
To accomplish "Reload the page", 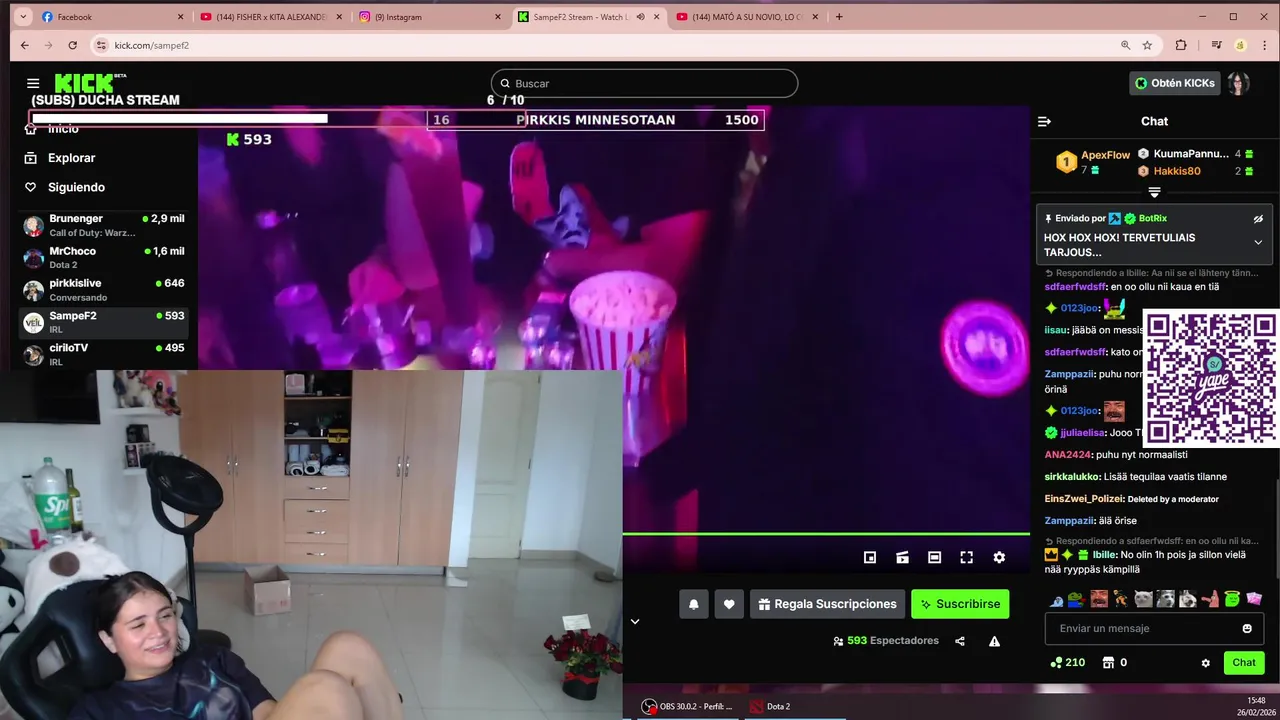I will 72,45.
